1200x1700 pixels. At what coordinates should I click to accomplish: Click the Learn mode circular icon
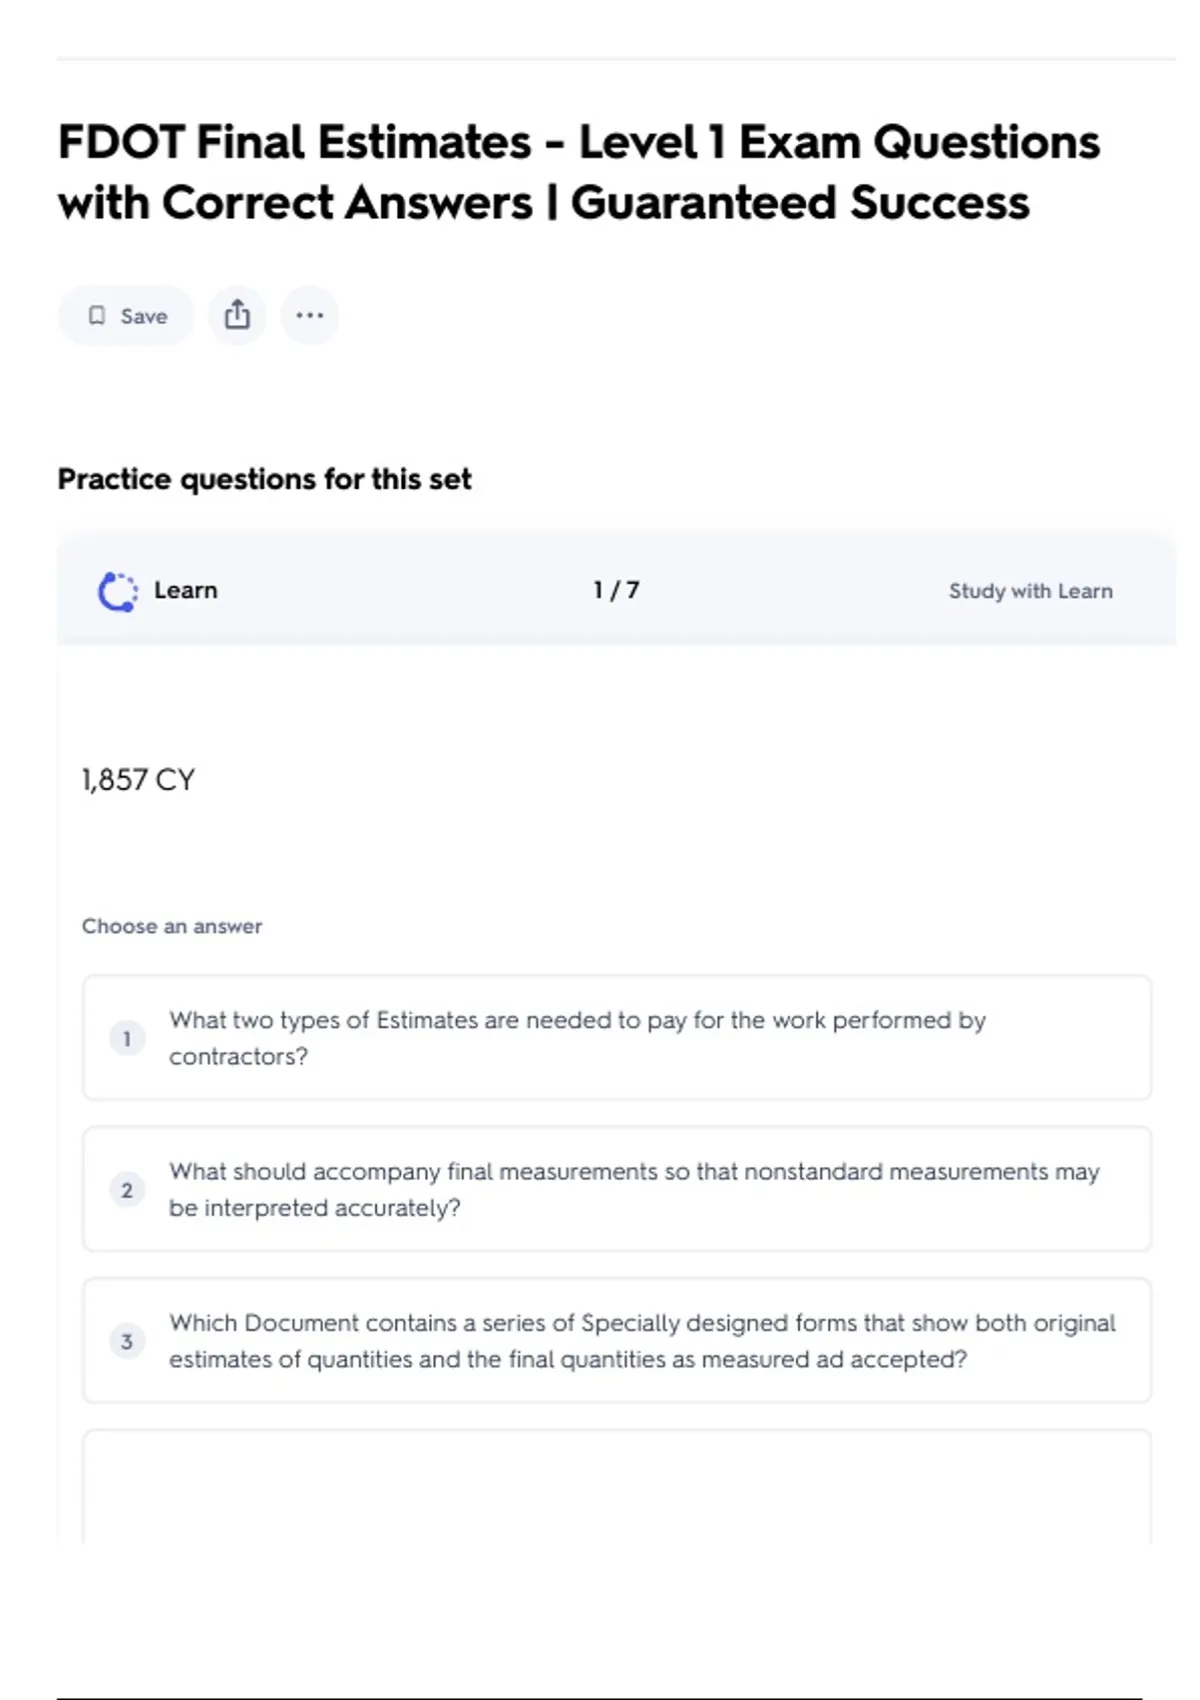click(118, 591)
